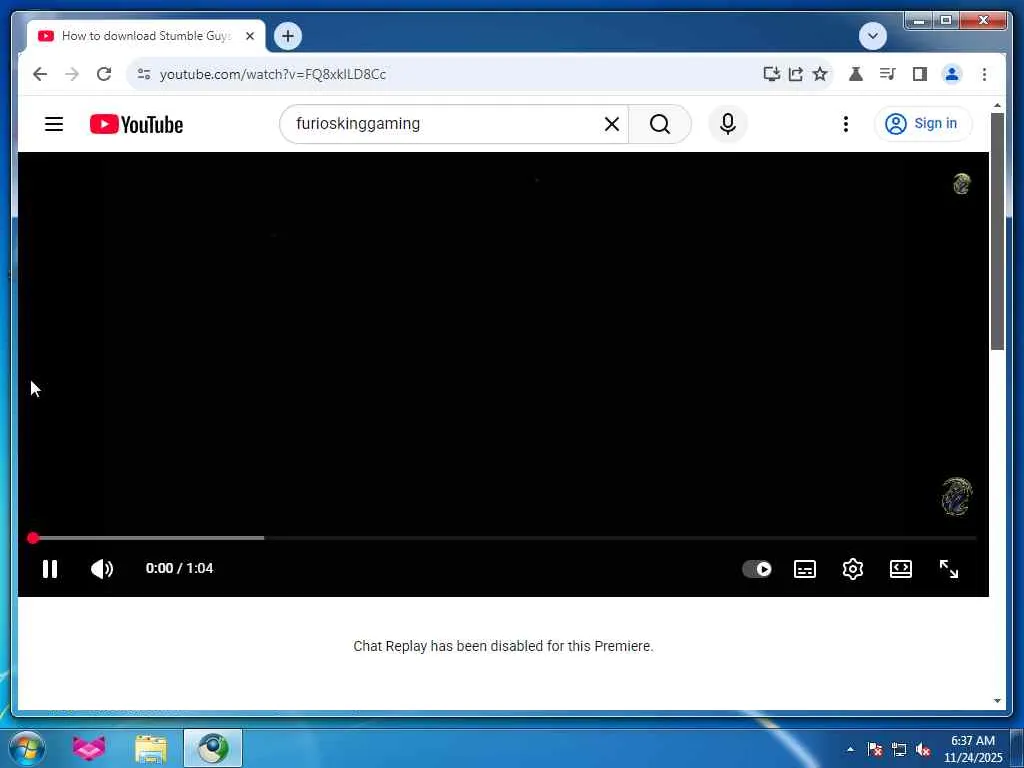Install app icon in address bar
Viewport: 1024px width, 768px height.
[772, 74]
